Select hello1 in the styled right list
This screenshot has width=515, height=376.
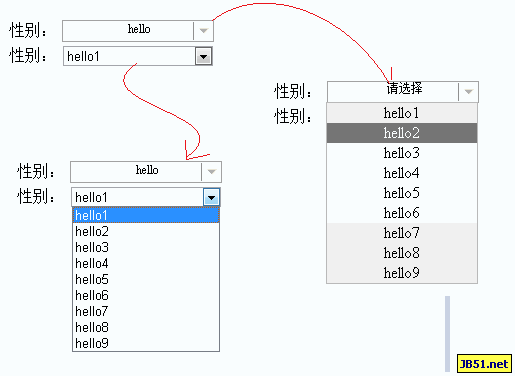[402, 113]
